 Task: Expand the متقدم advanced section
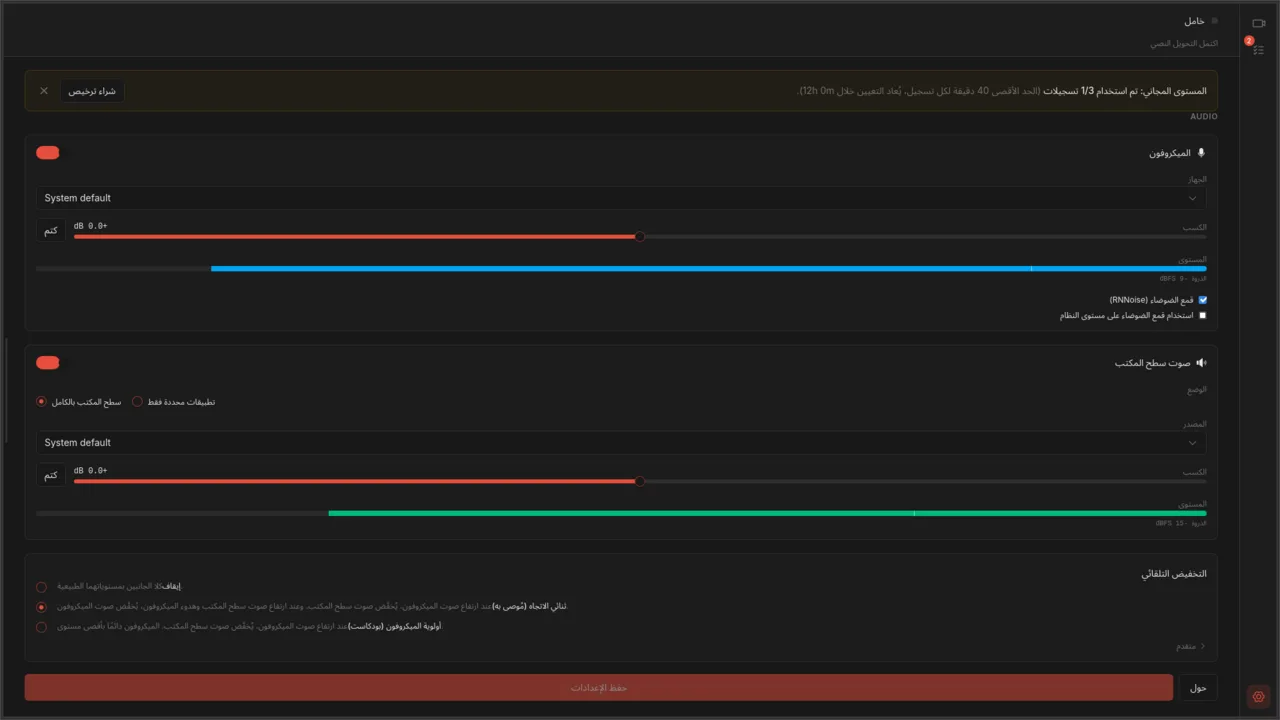pyautogui.click(x=1190, y=646)
